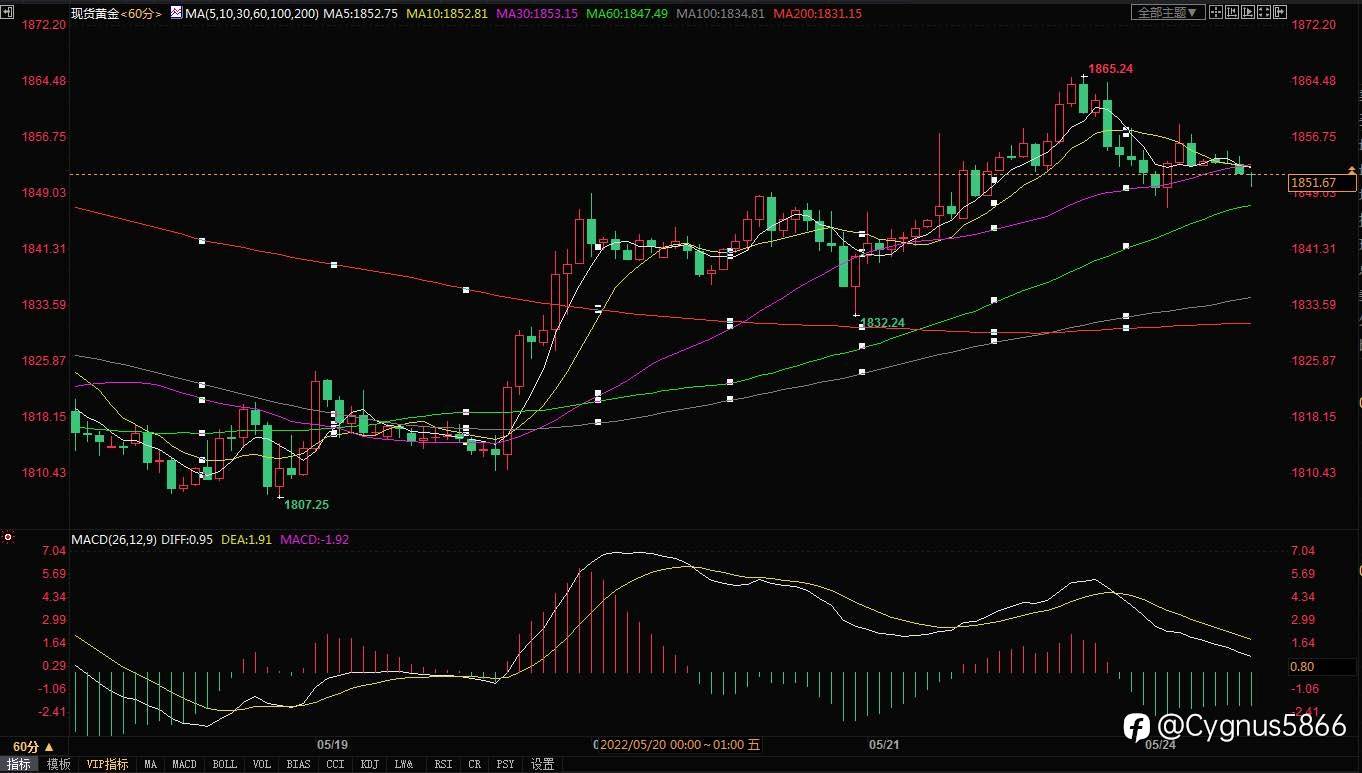Screen dimensions: 1362x773
Task: Click the small red circle icon beside MACD panel
Action: (8, 537)
